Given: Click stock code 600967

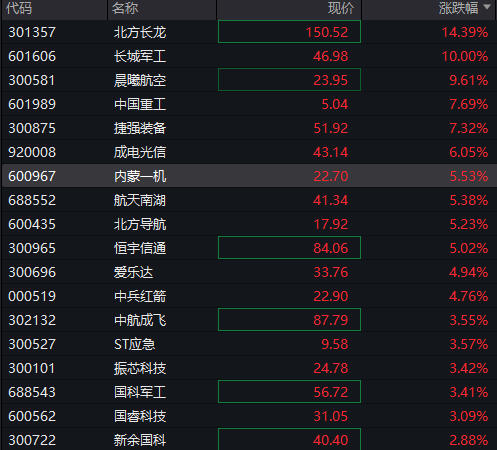Looking at the screenshot, I should [x=32, y=176].
